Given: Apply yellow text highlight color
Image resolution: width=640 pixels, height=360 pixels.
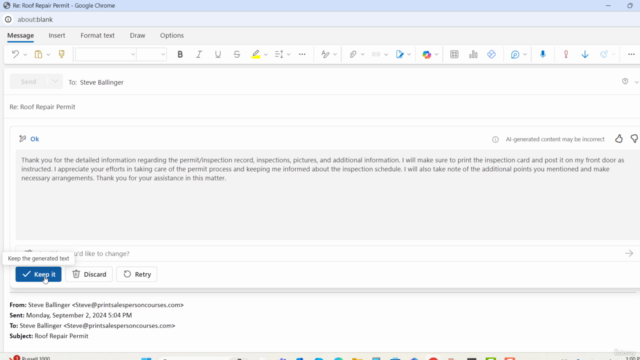Looking at the screenshot, I should coord(256,54).
